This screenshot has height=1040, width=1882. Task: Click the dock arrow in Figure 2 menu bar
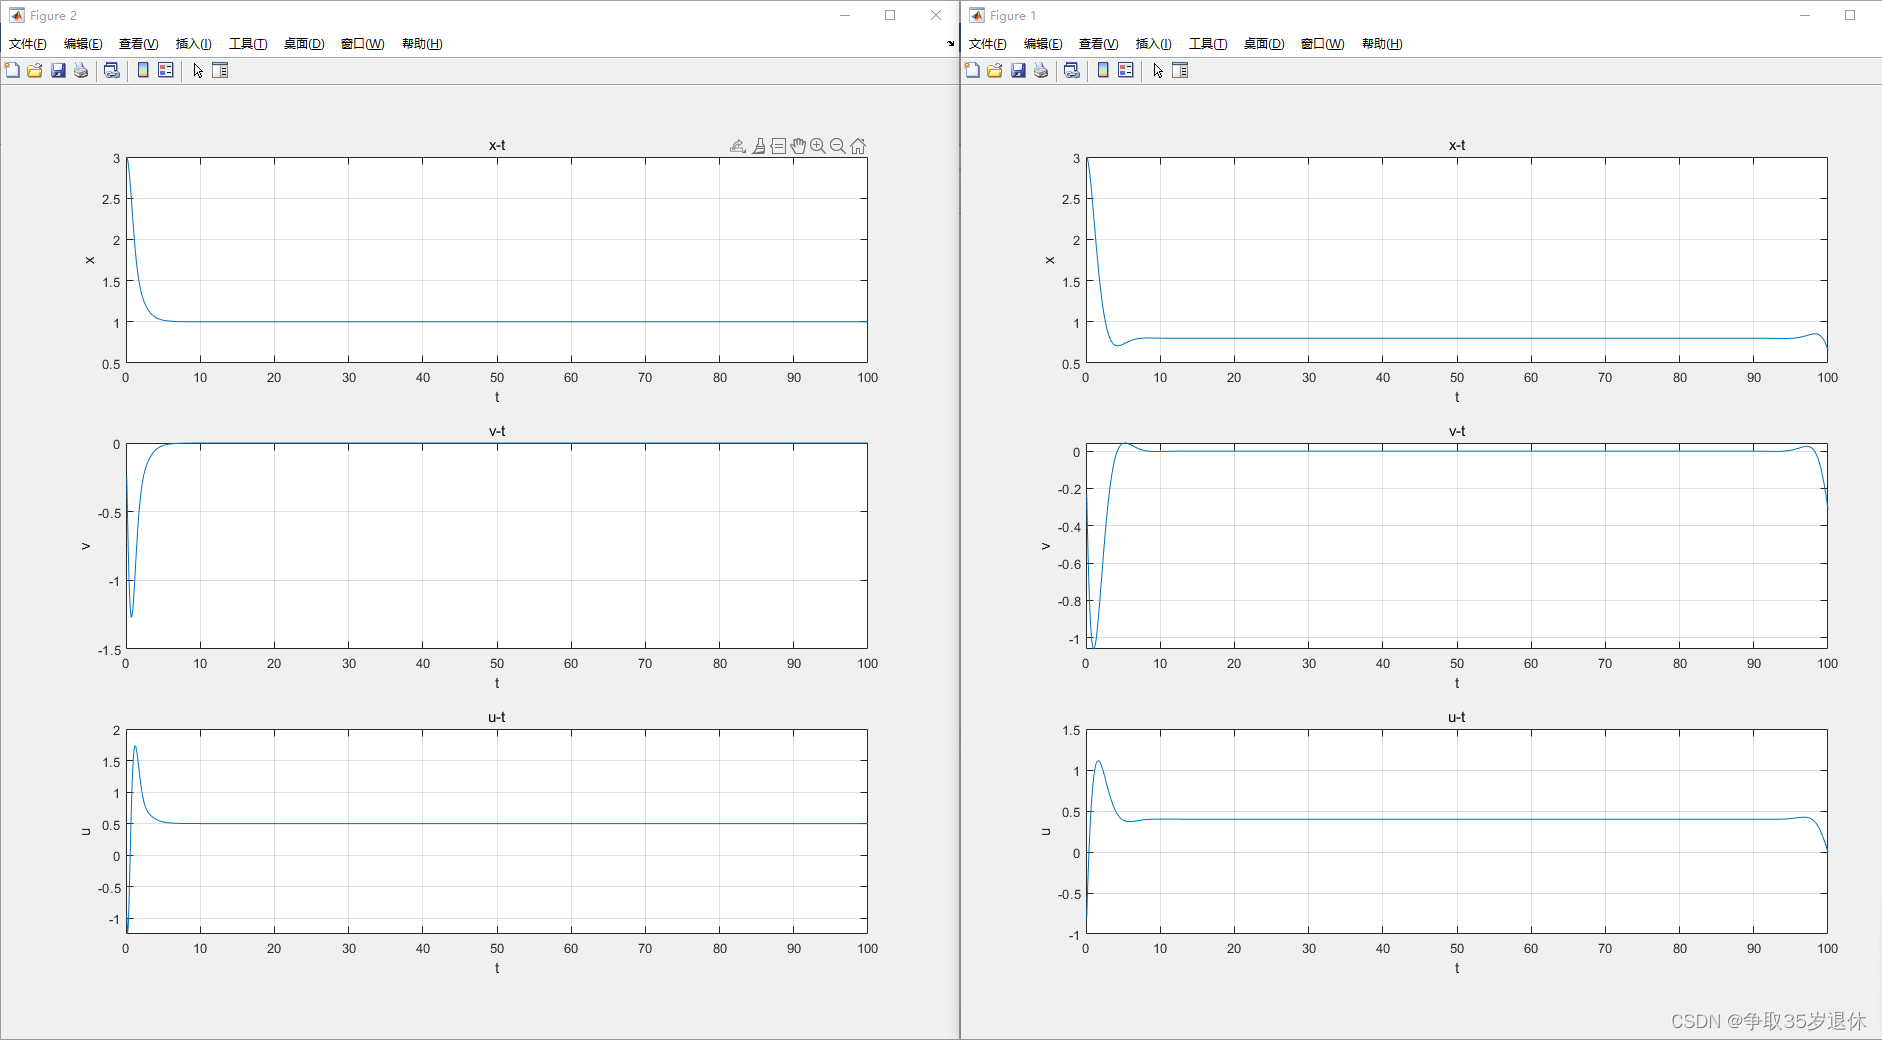pyautogui.click(x=950, y=44)
